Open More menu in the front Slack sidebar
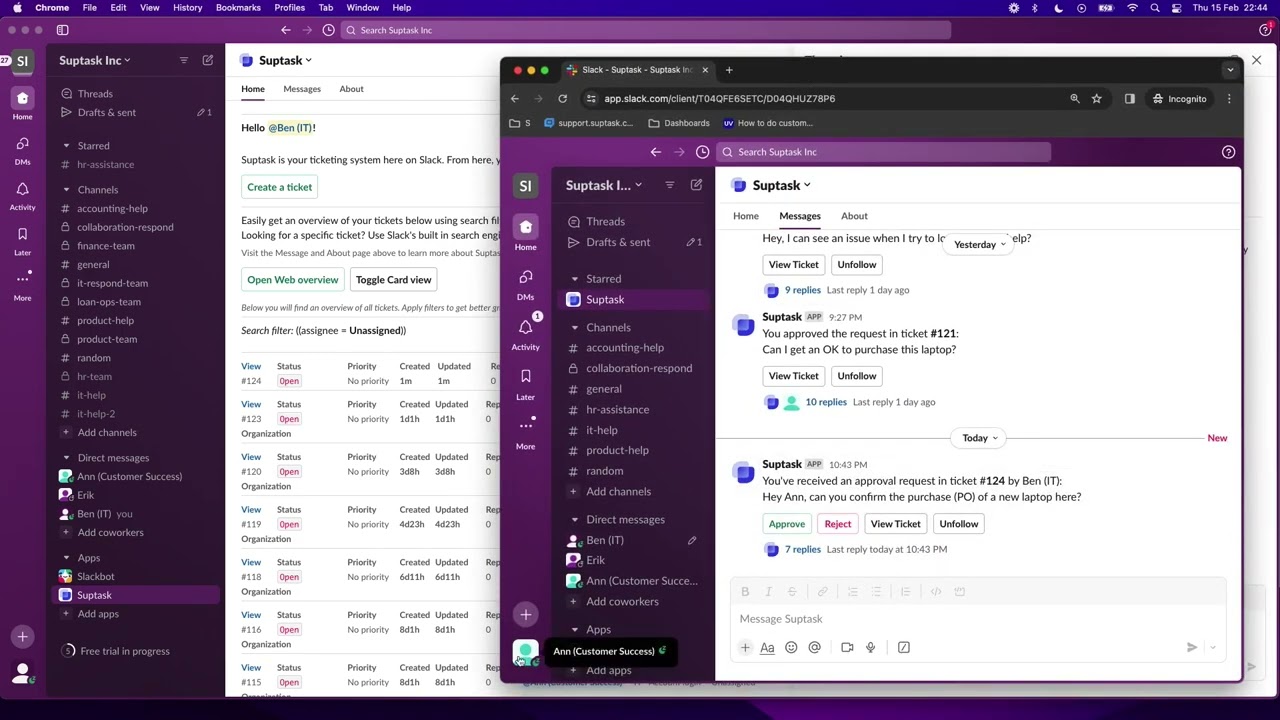Viewport: 1280px width, 720px height. click(525, 433)
